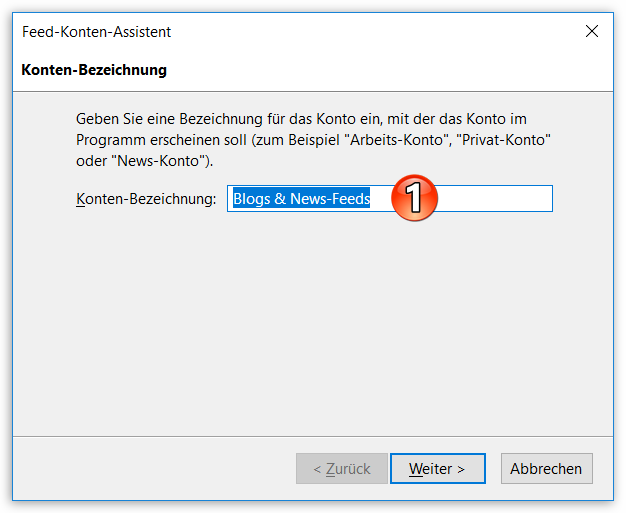Close the Feed-Konten-Assistent dialog
This screenshot has height=513, width=626.
(x=592, y=31)
